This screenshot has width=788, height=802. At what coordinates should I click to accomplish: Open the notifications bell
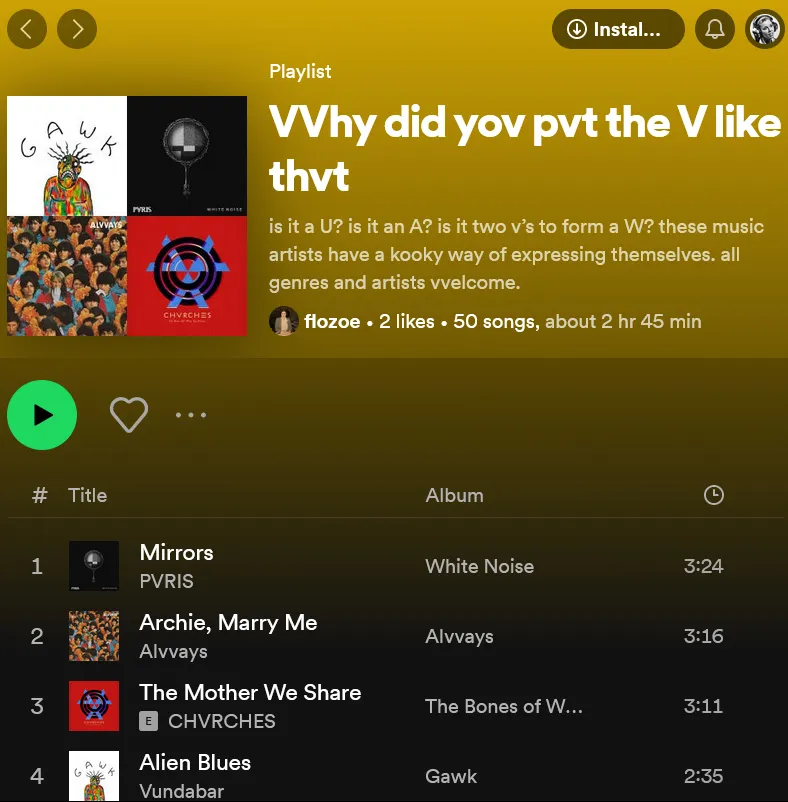[714, 29]
